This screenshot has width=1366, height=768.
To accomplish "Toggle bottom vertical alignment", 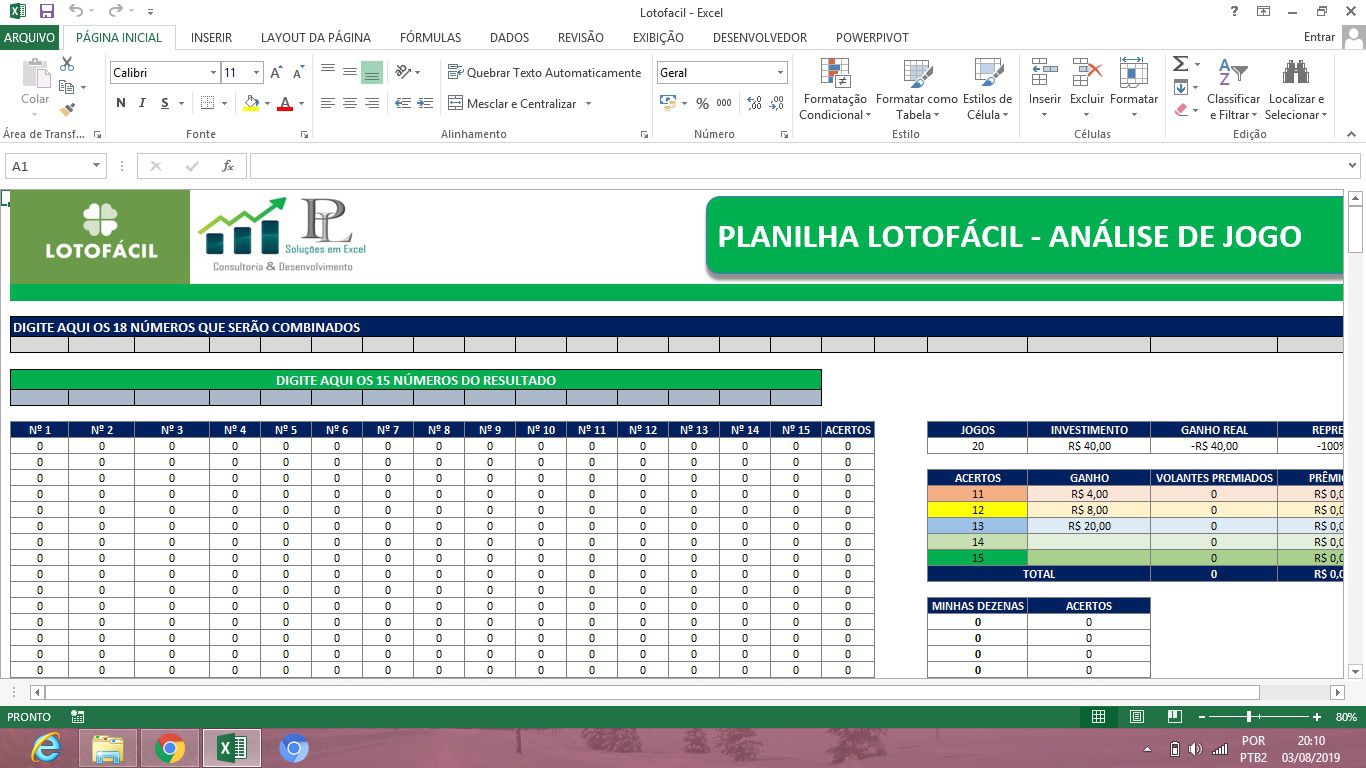I will coord(372,72).
